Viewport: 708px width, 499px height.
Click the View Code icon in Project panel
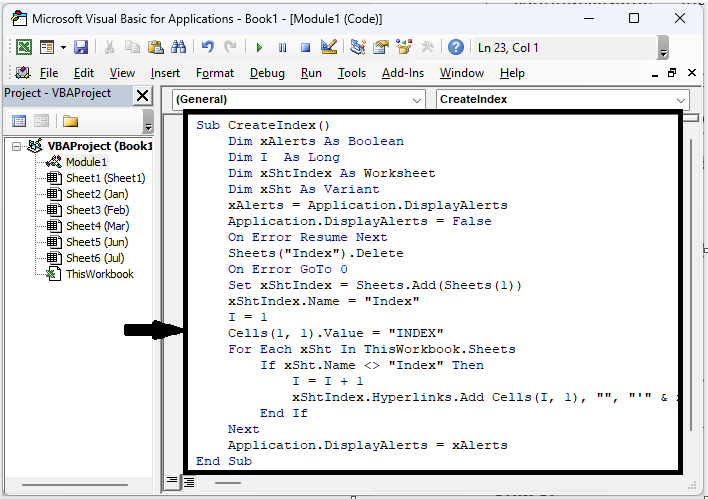19,121
